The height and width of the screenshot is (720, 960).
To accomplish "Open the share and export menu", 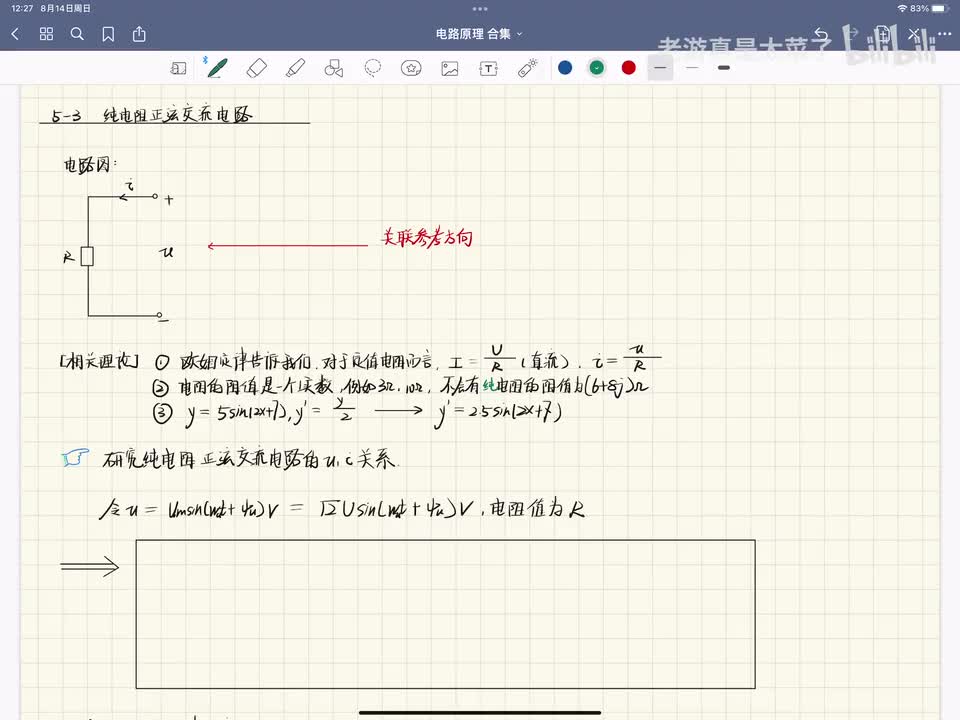I will tap(140, 34).
